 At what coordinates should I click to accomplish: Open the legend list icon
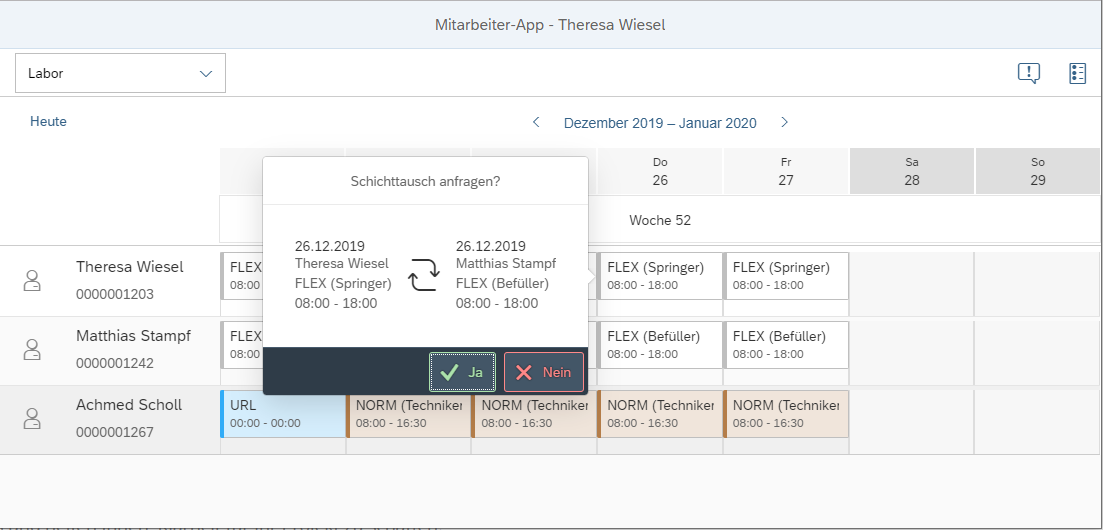(x=1077, y=73)
